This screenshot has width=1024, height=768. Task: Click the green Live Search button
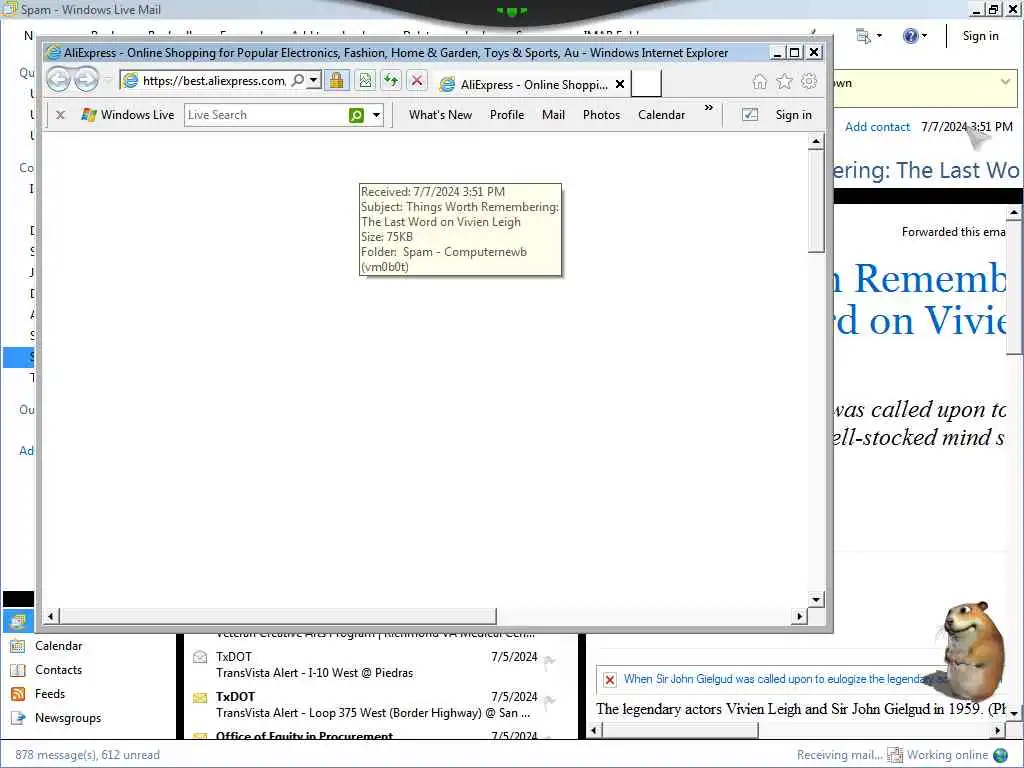coord(357,116)
